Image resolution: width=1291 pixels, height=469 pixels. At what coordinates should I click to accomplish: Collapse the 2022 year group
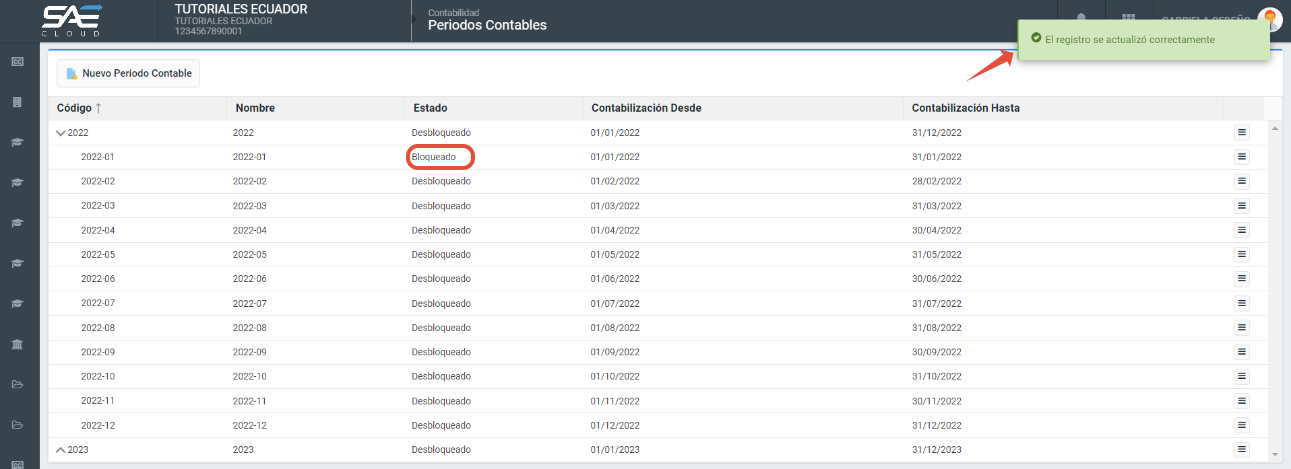[x=61, y=133]
